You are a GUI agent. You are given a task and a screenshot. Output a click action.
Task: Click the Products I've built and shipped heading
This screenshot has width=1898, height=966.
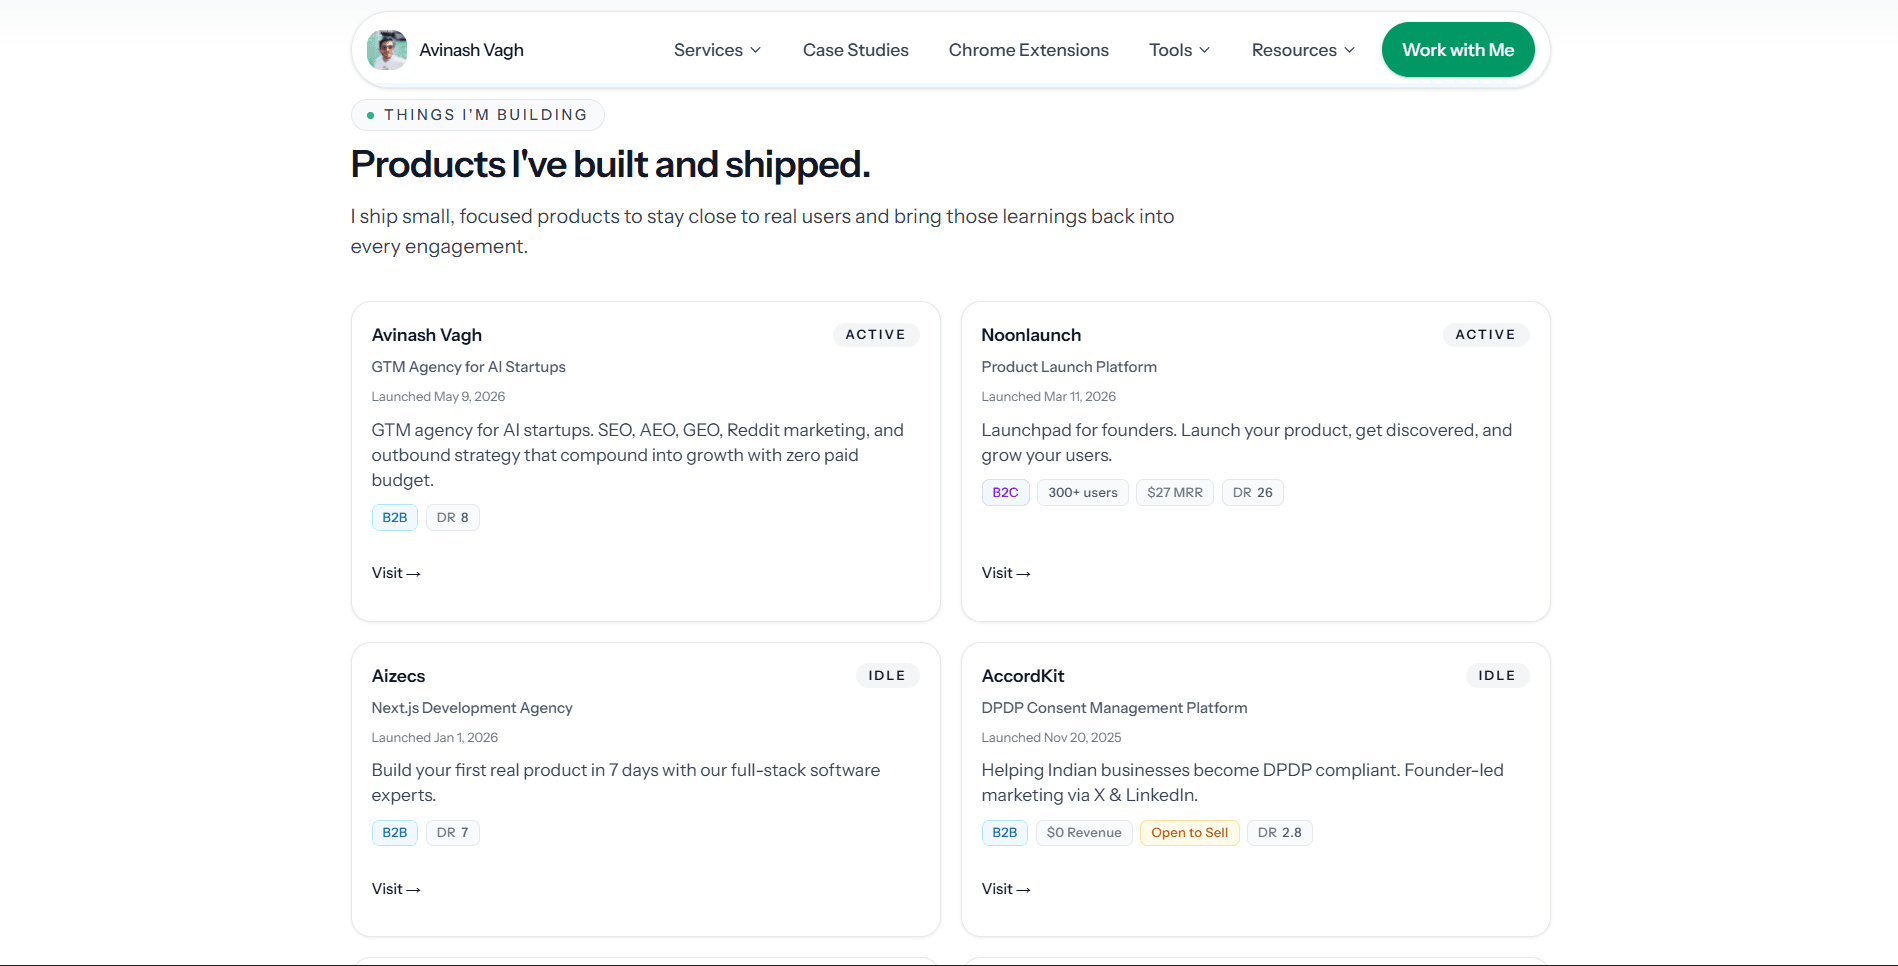pyautogui.click(x=610, y=164)
